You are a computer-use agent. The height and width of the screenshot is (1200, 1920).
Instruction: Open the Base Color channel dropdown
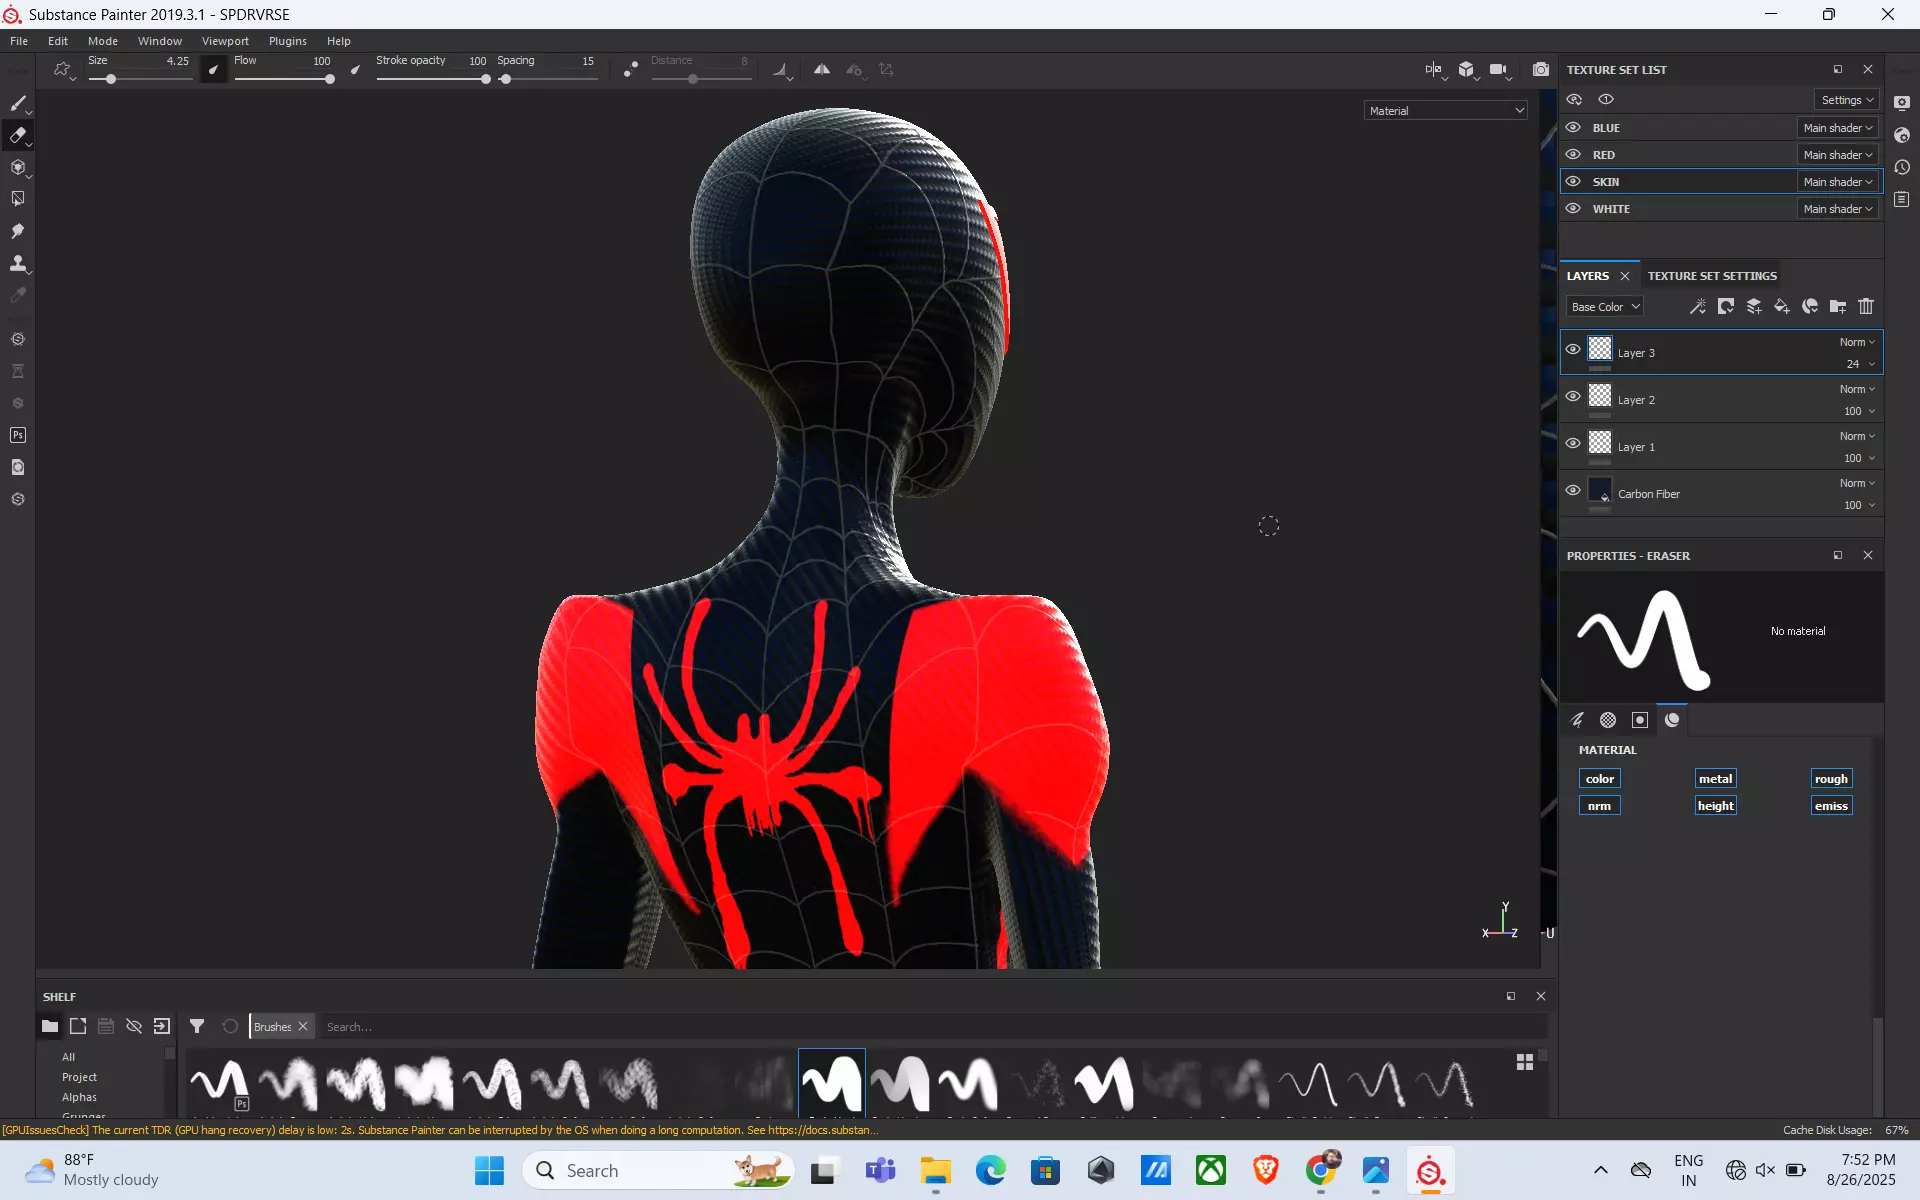(1604, 307)
